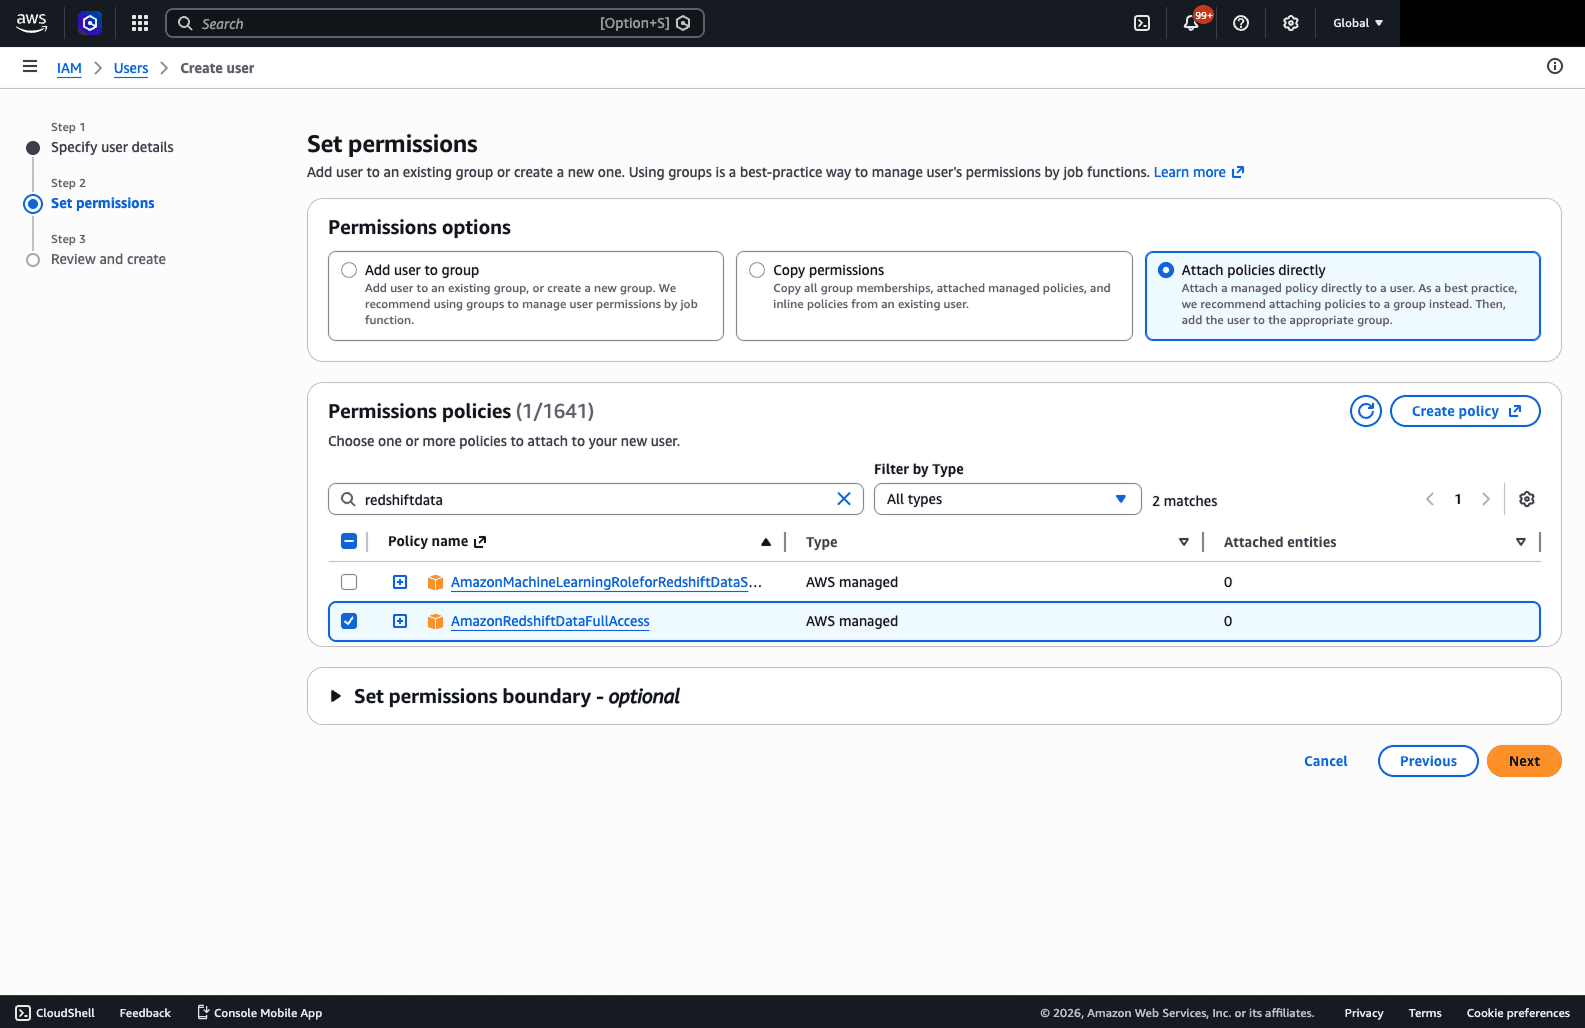Open the services grid menu
Viewport: 1585px width, 1028px height.
click(x=140, y=23)
